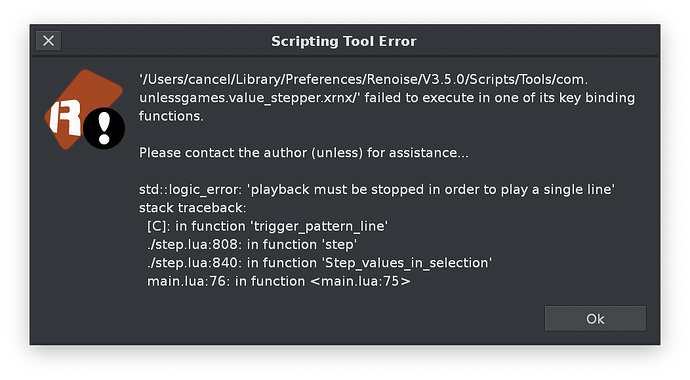Click the std::logic_error message line
The image size is (690, 380).
pyautogui.click(x=377, y=190)
